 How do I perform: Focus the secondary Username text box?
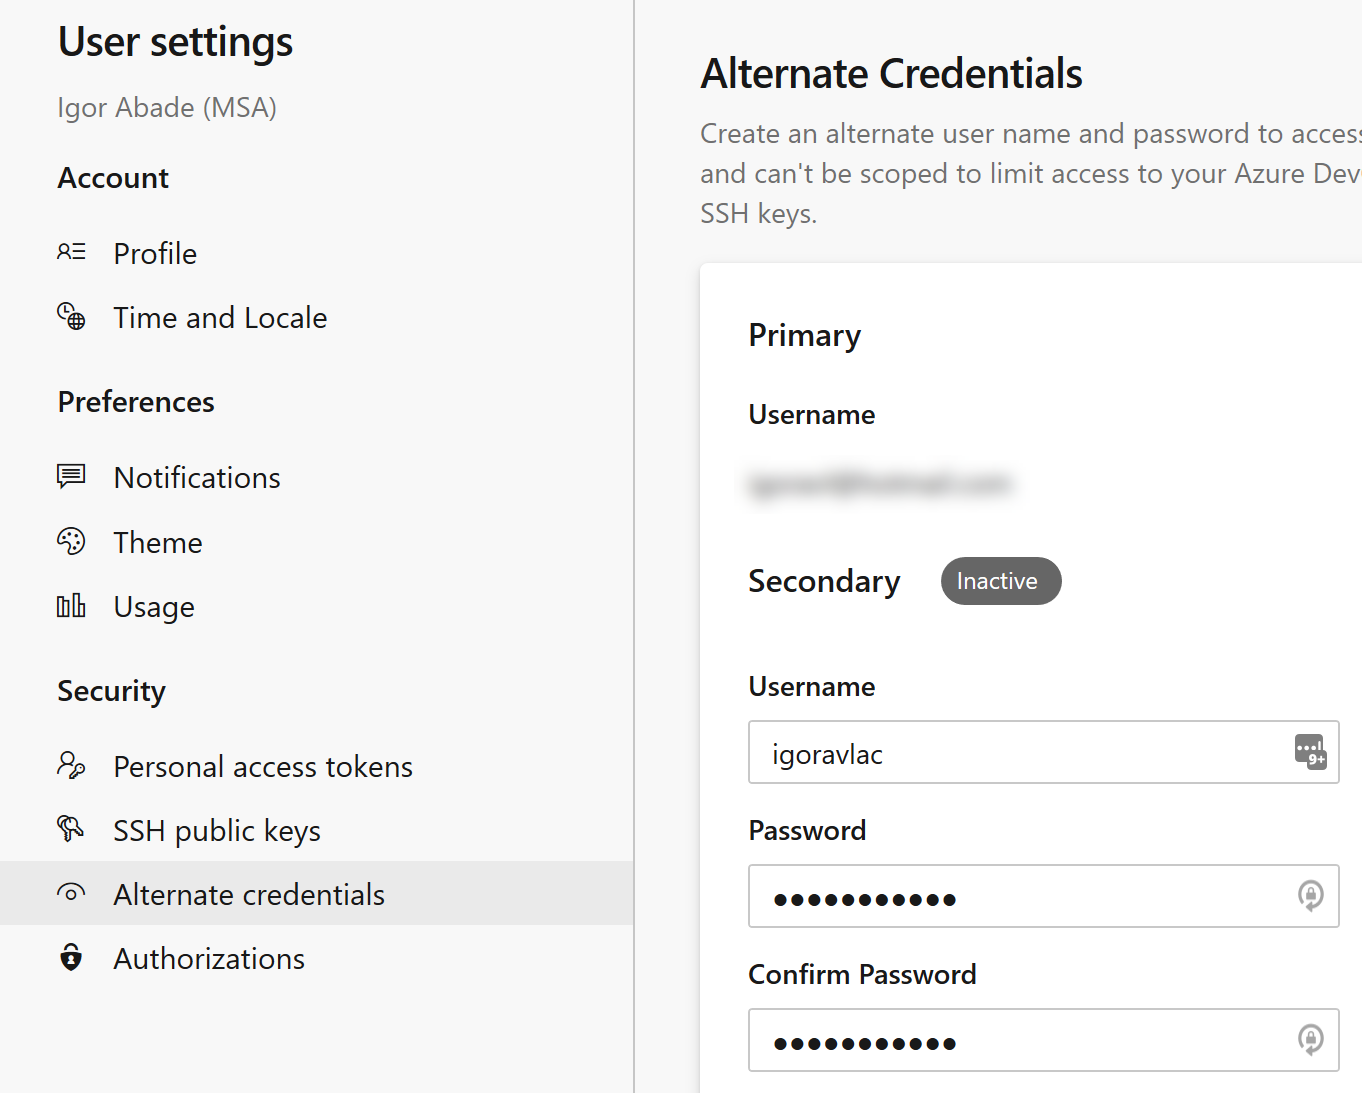[1044, 752]
